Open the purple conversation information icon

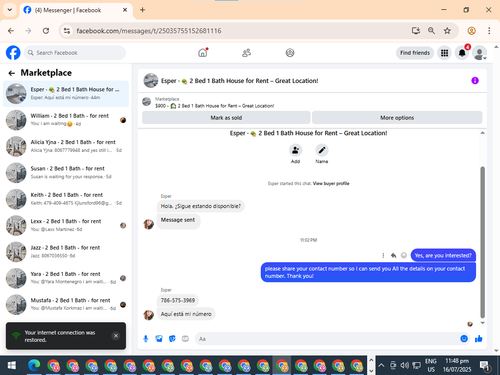(475, 81)
